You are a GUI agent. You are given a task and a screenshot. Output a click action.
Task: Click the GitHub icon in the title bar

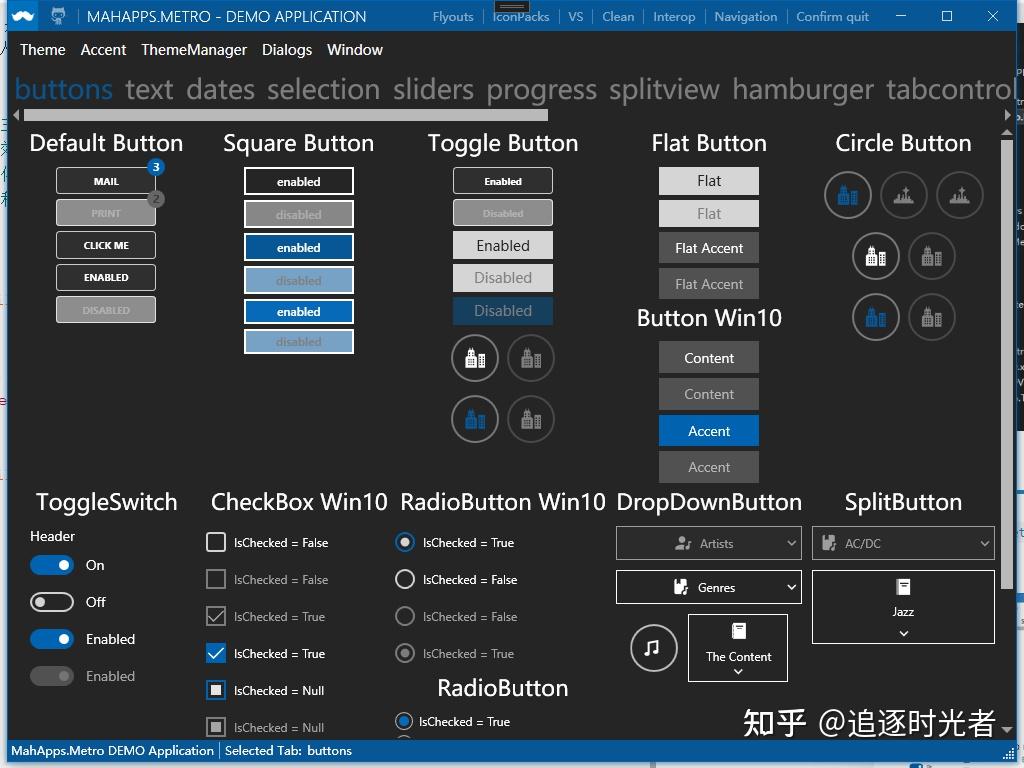coord(56,16)
